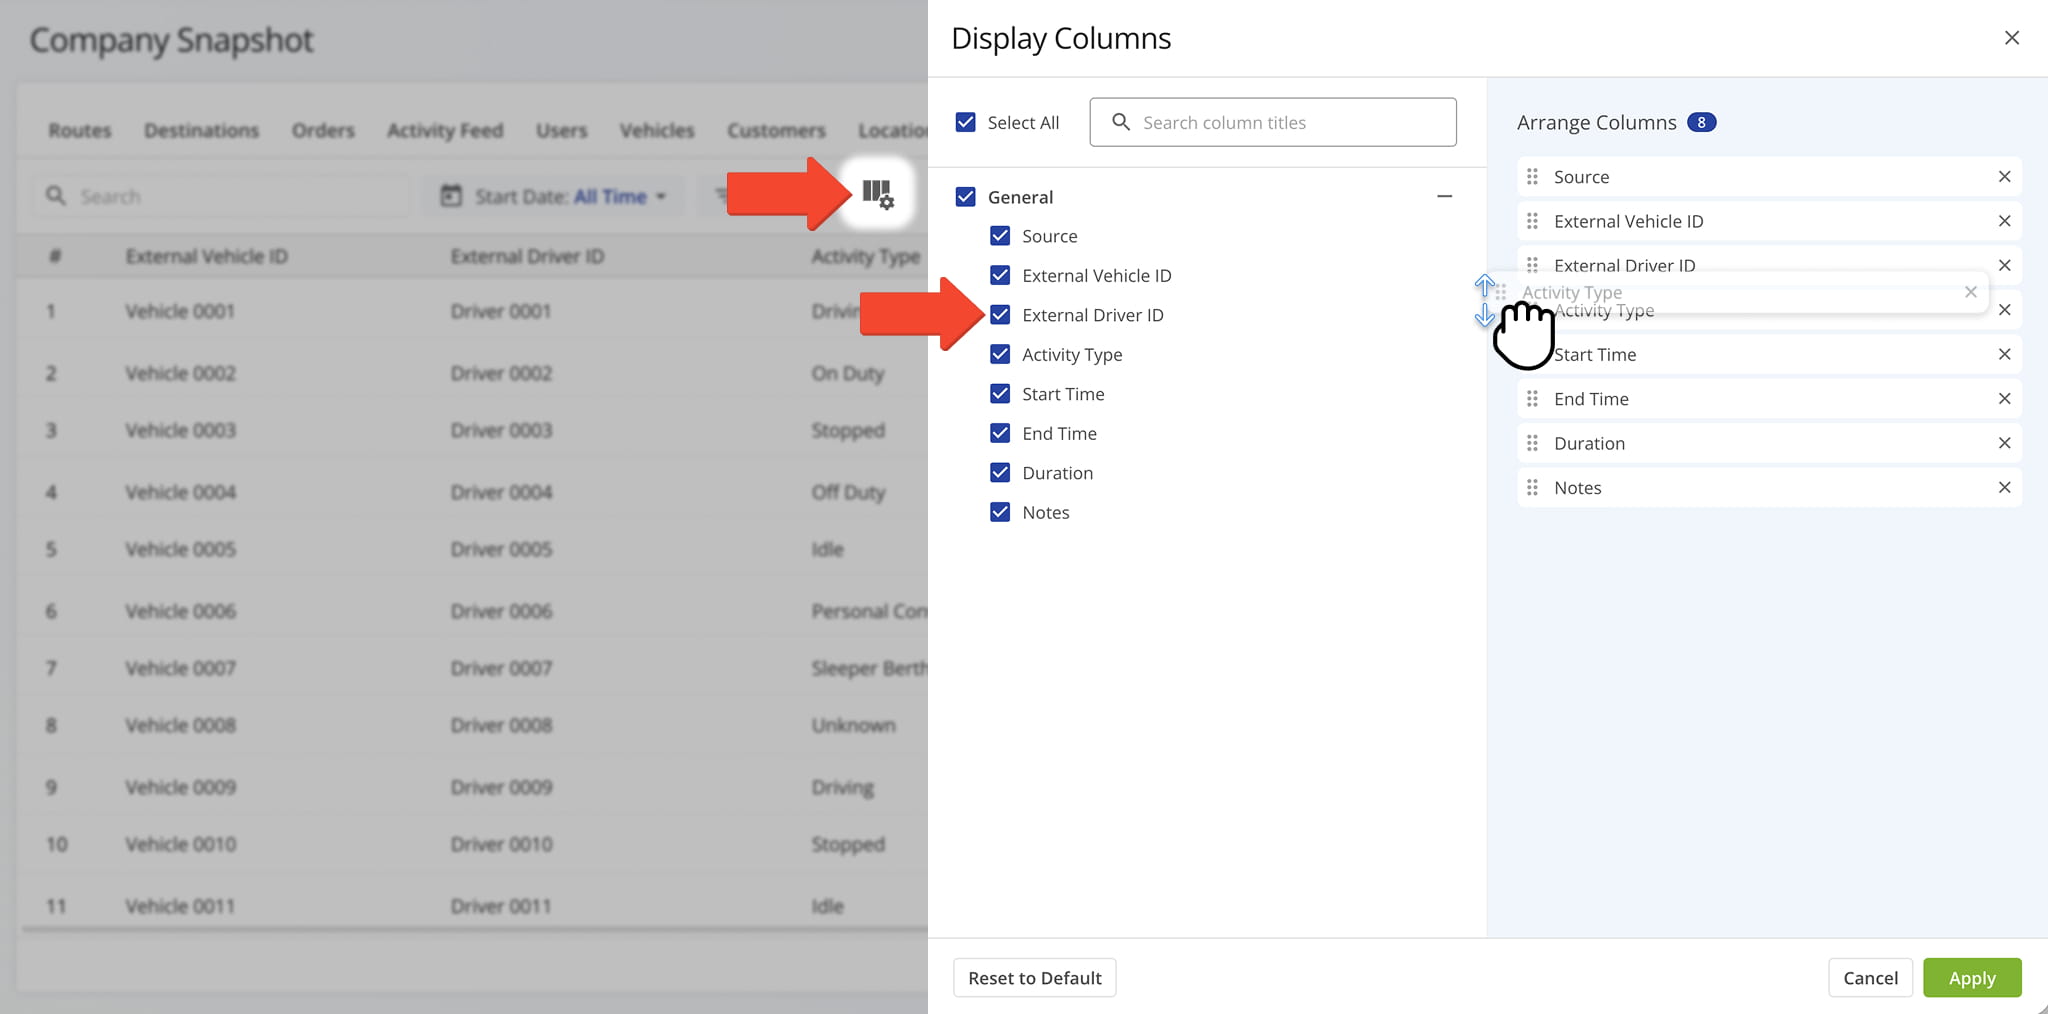Click the Arrange Columns count badge
Image resolution: width=2048 pixels, height=1014 pixels.
pos(1701,122)
